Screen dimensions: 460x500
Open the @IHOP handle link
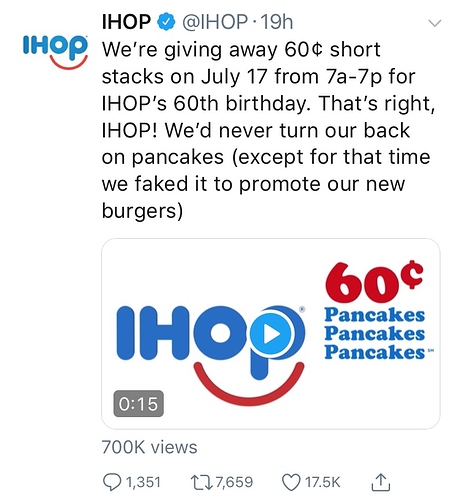pyautogui.click(x=214, y=22)
